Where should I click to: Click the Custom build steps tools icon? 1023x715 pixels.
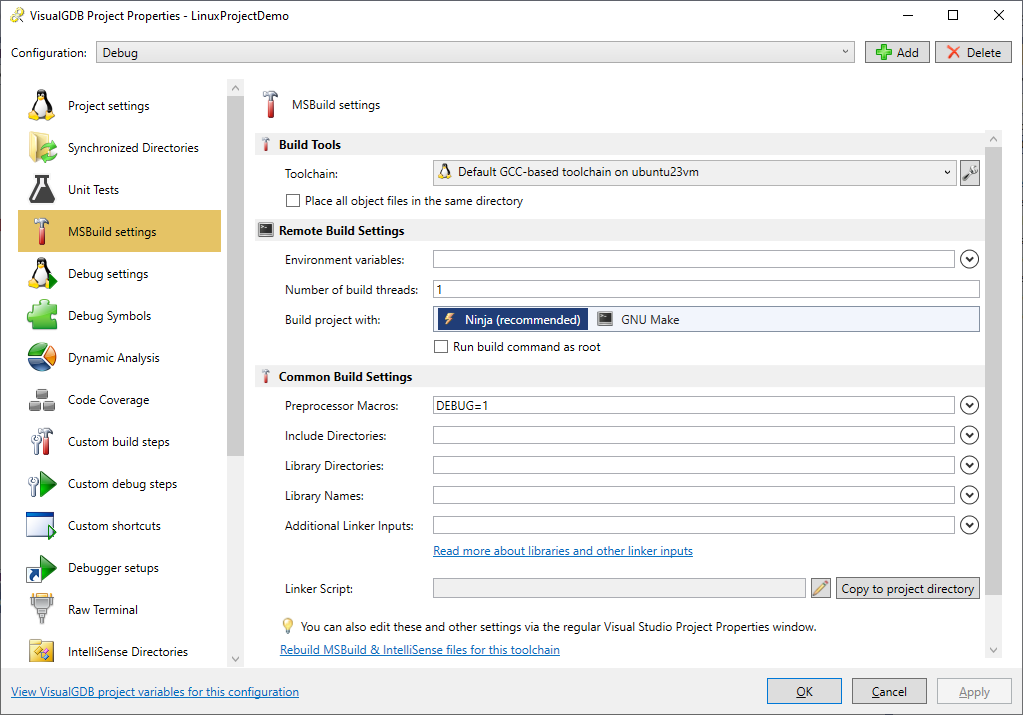pyautogui.click(x=41, y=441)
